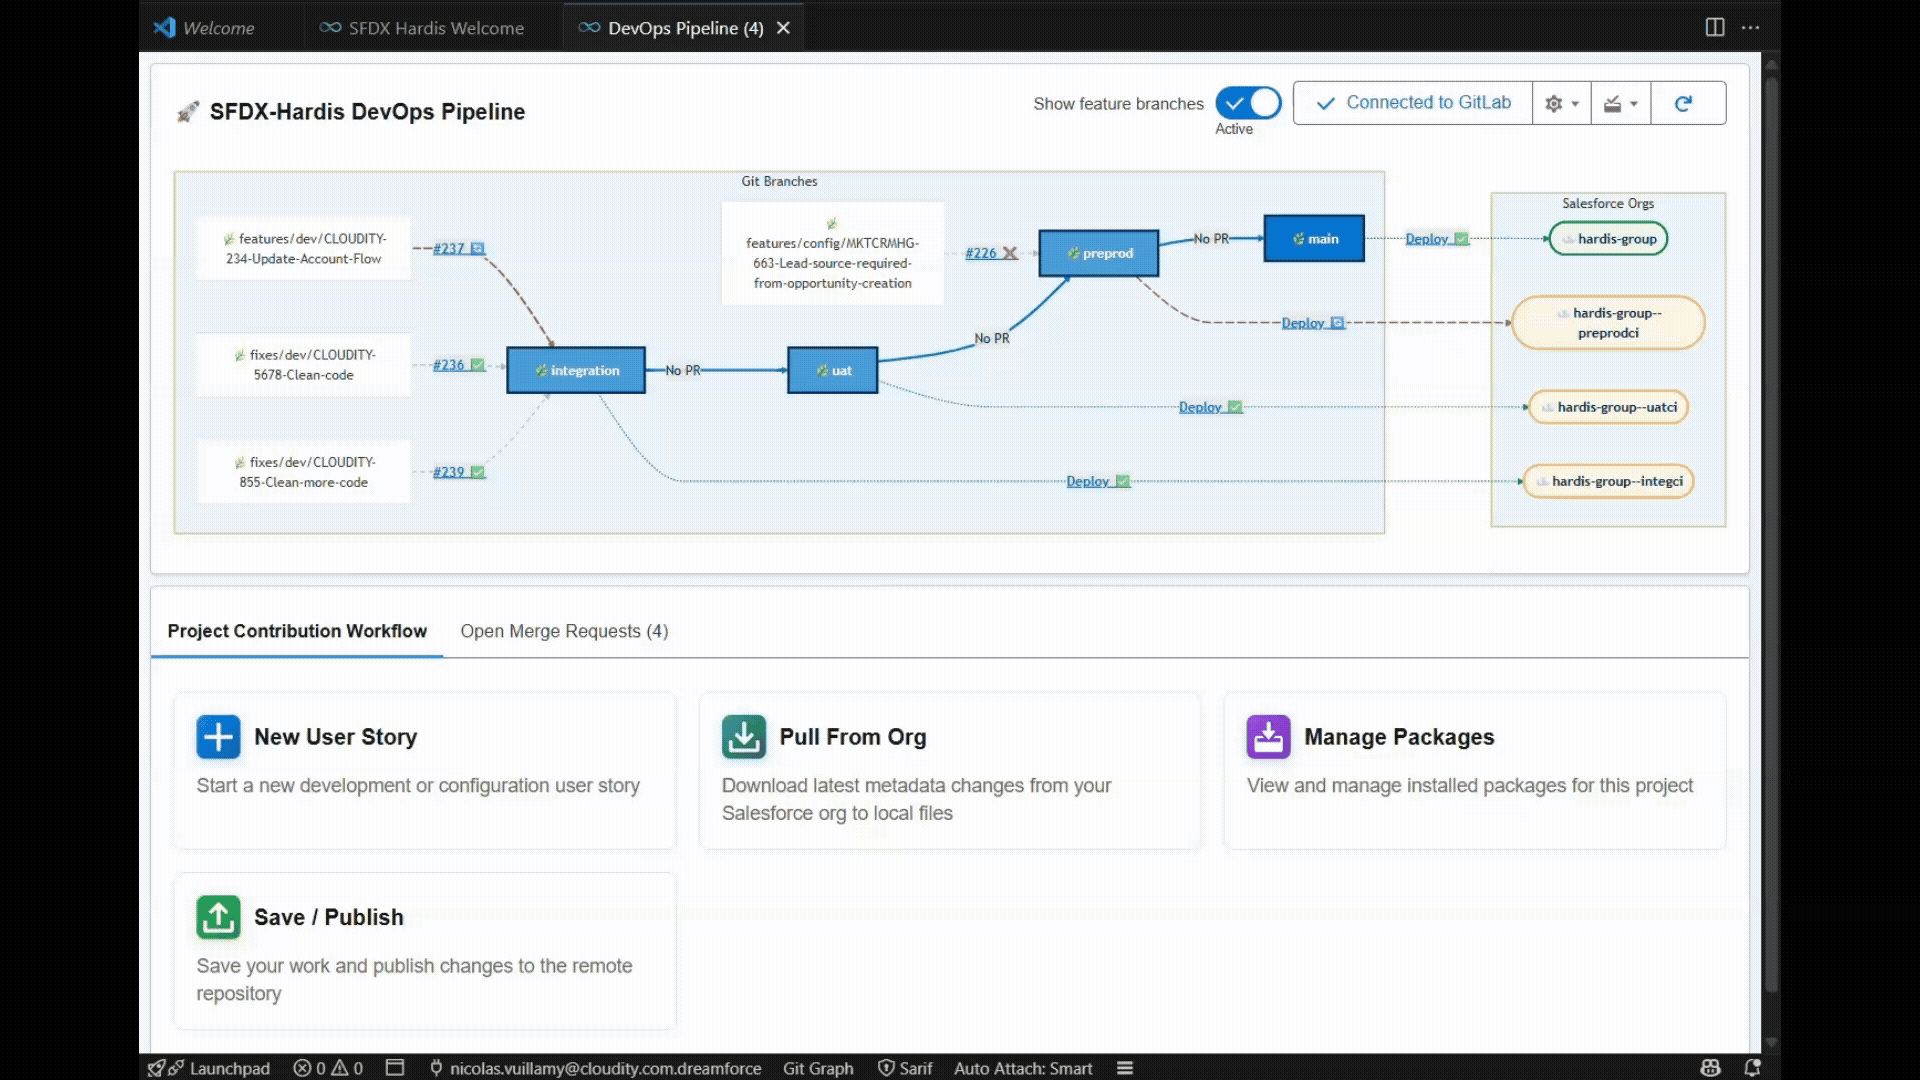Switch to Open Merge Requests tab

coord(564,631)
